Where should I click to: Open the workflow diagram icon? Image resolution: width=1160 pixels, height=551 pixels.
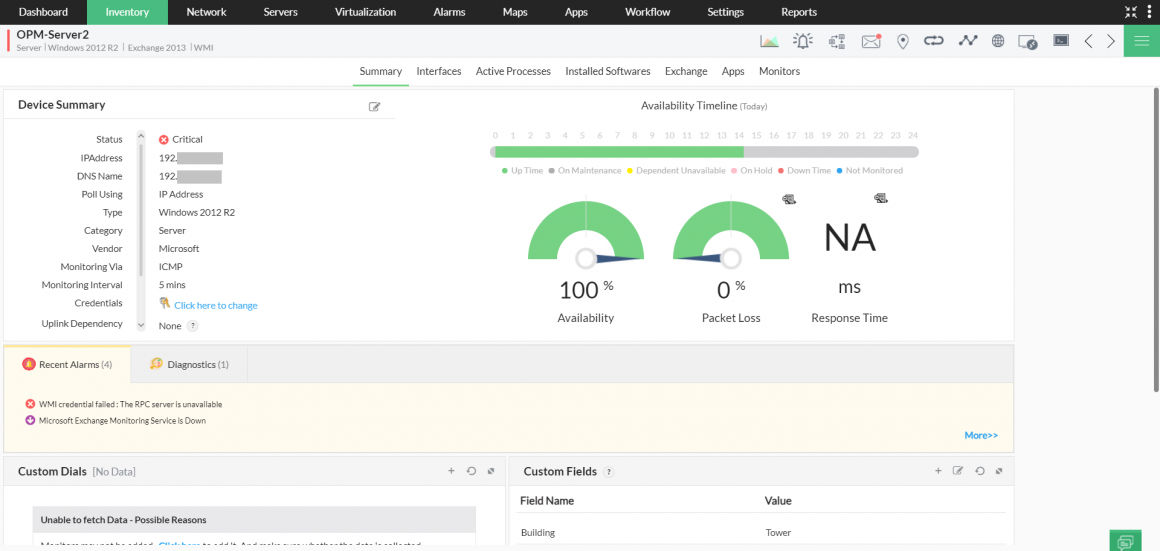click(x=837, y=41)
